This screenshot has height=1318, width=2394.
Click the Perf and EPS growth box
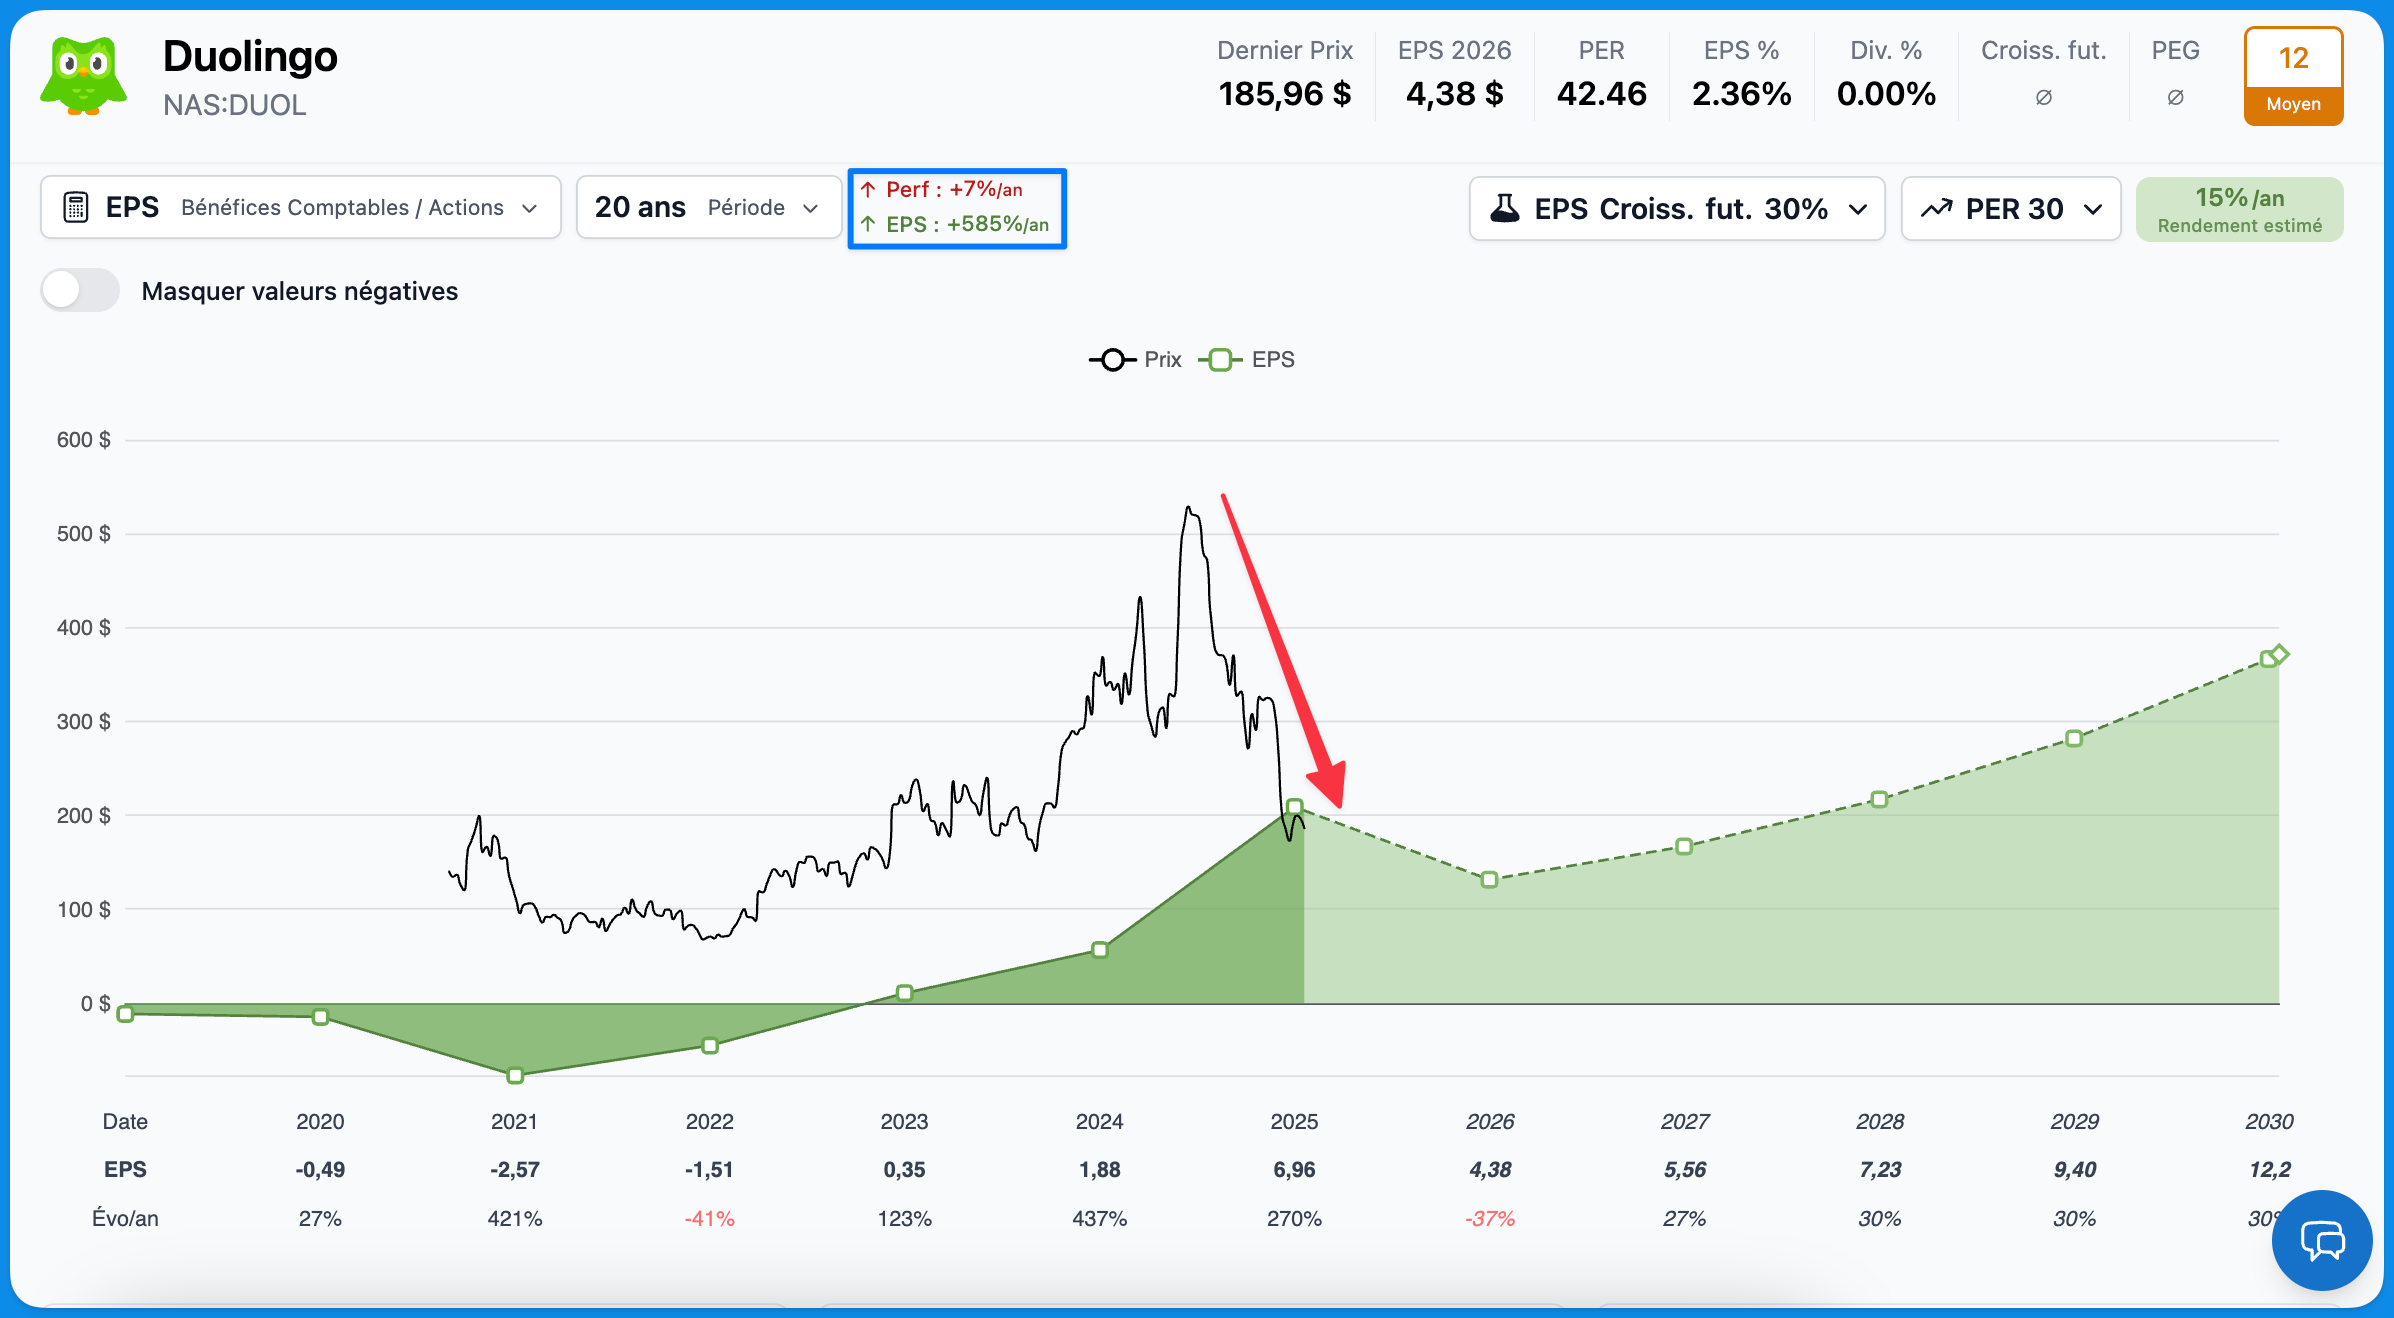957,207
